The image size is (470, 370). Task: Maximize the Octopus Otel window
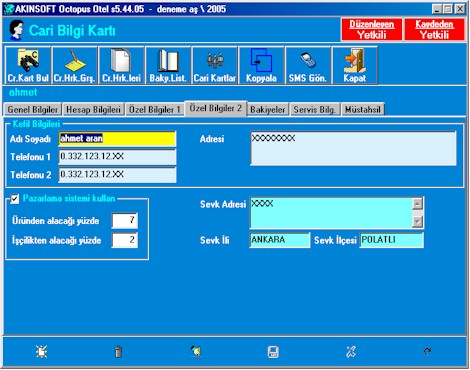[x=448, y=9]
